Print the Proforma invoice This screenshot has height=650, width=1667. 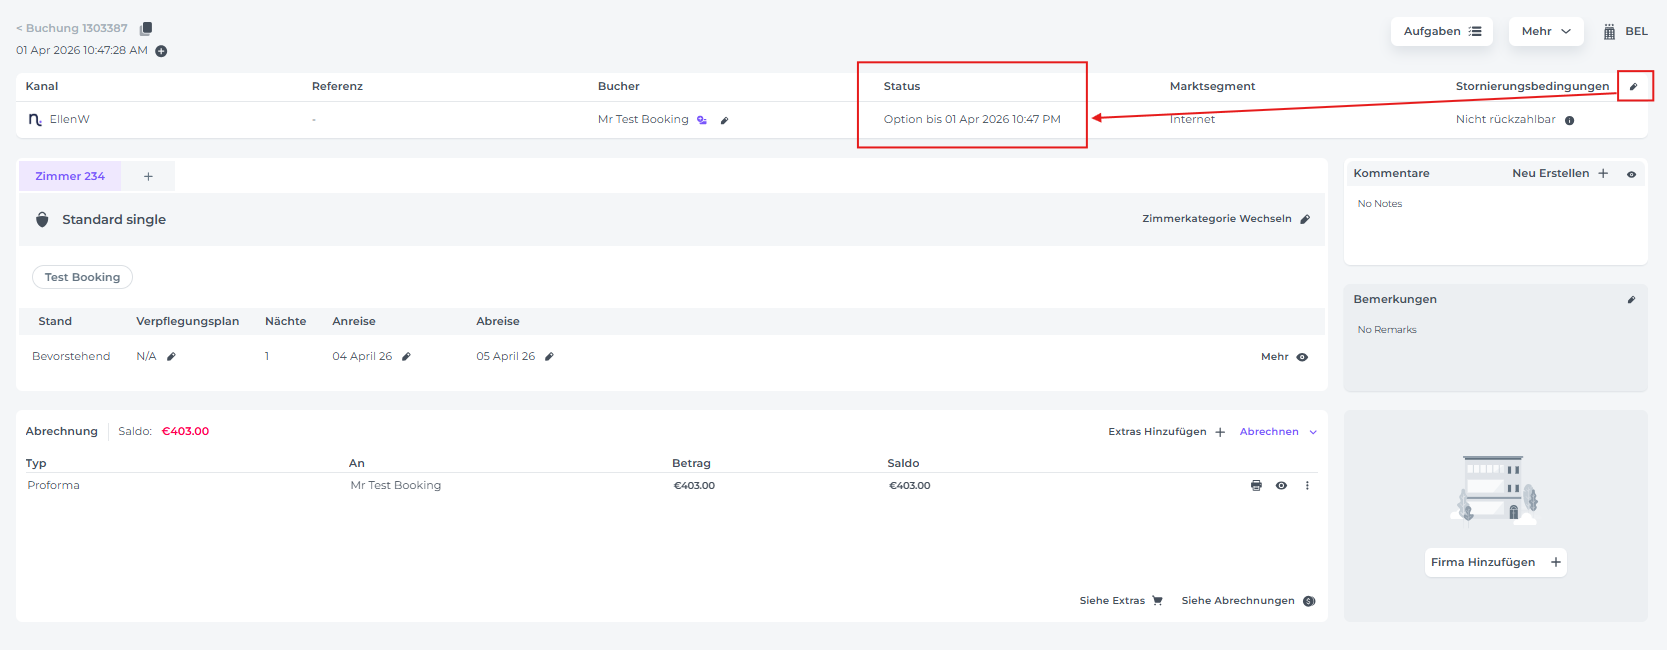tap(1256, 486)
